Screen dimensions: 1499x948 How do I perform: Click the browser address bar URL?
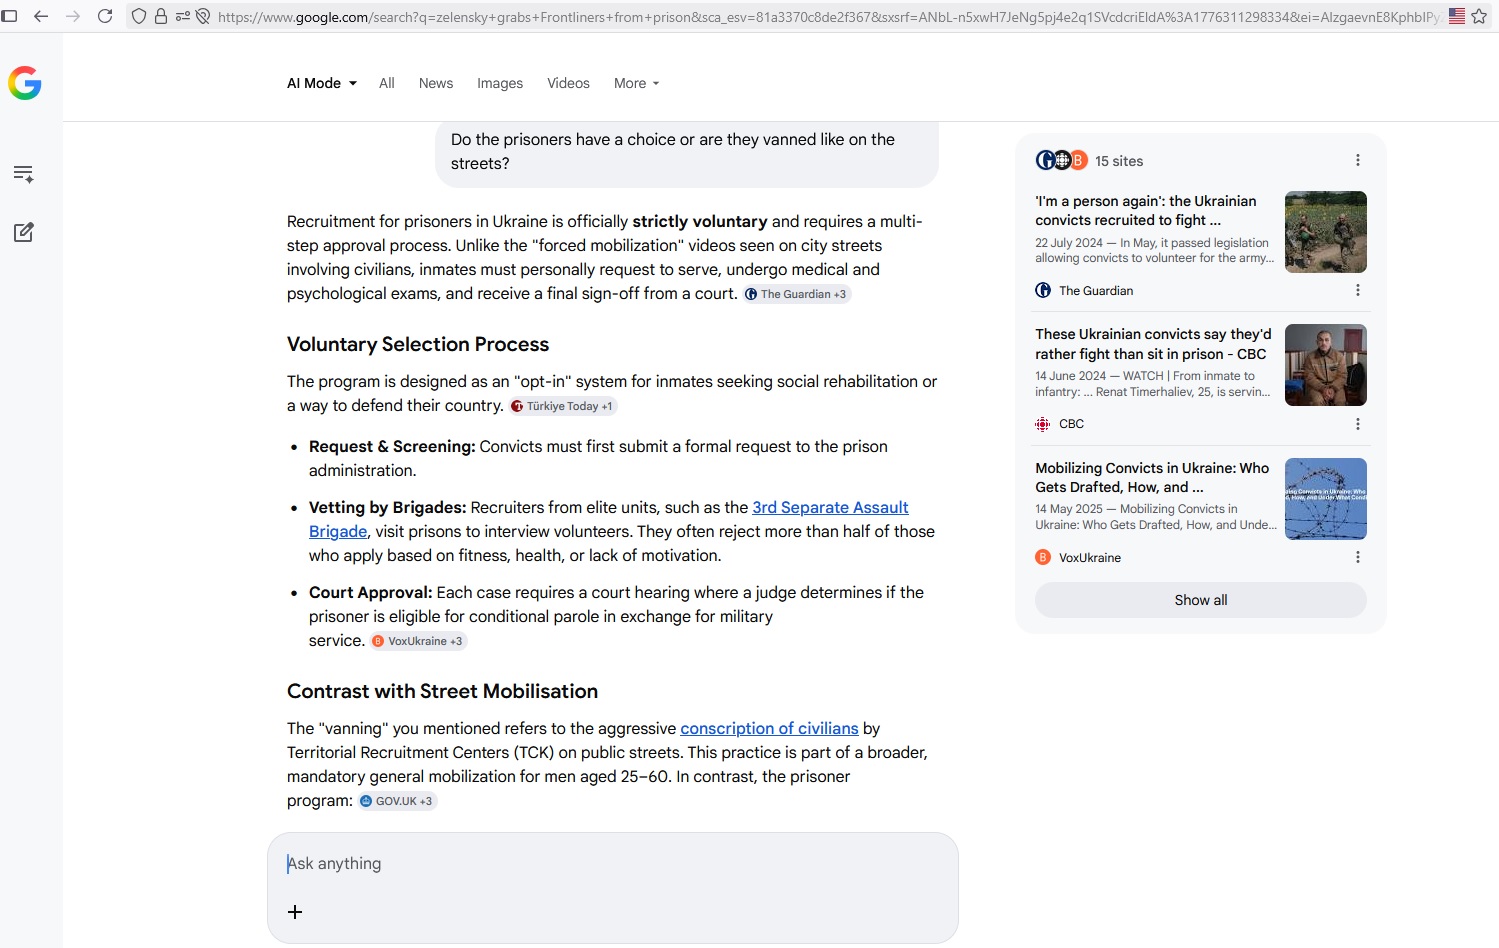(828, 16)
